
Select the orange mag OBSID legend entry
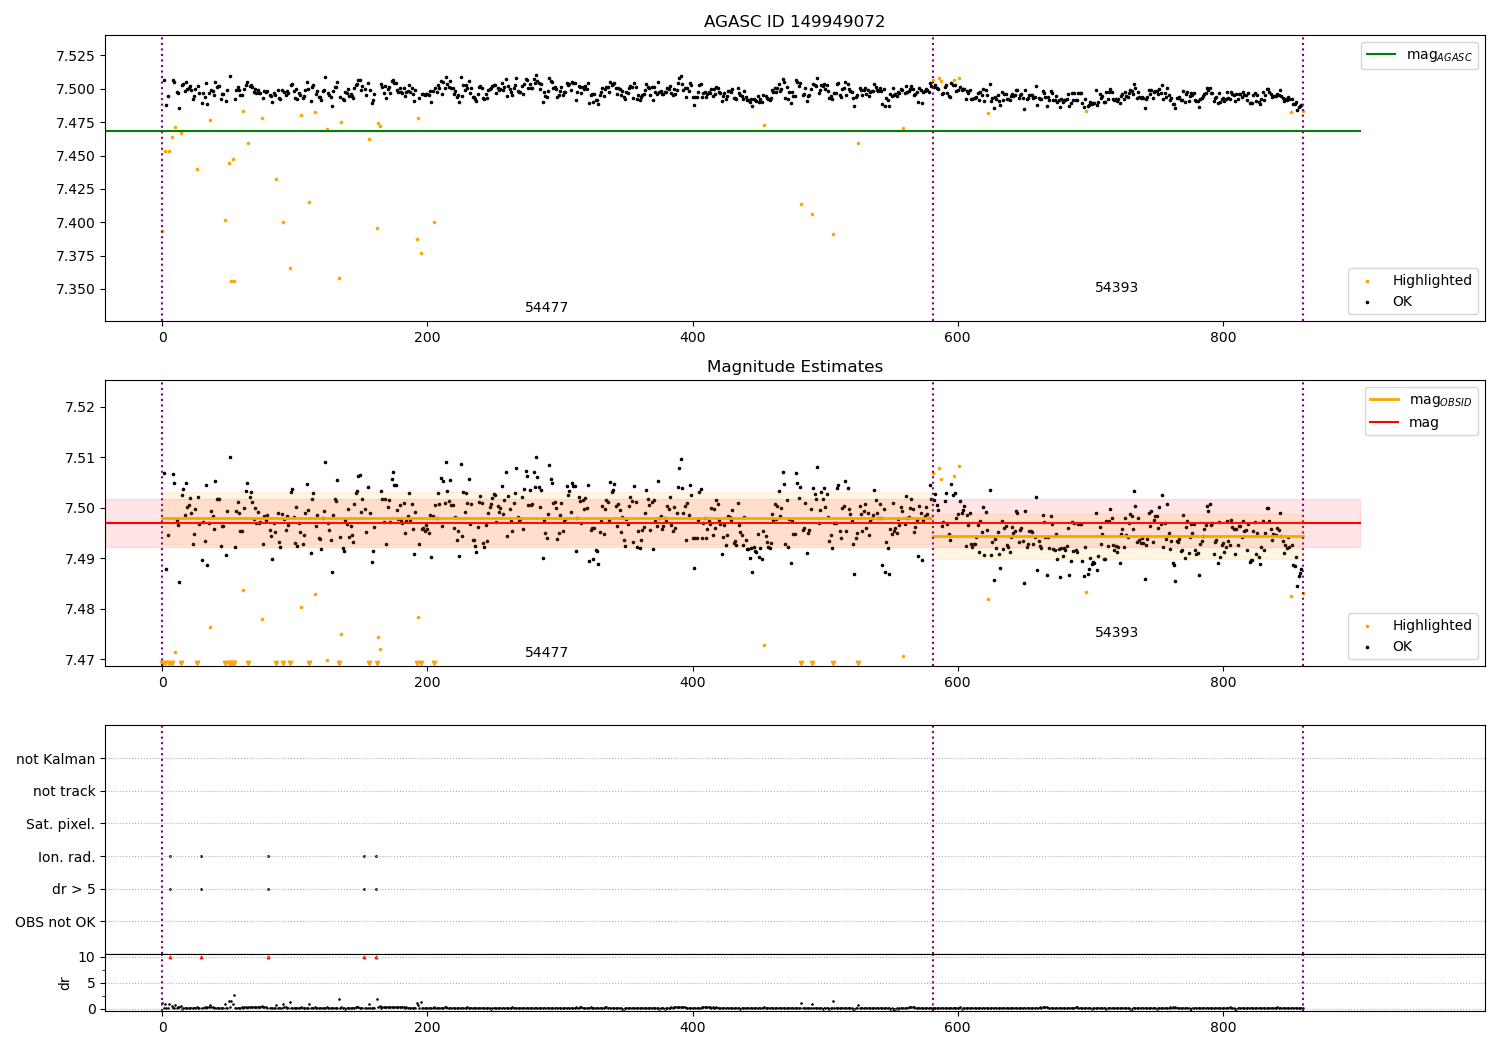[x=1420, y=400]
